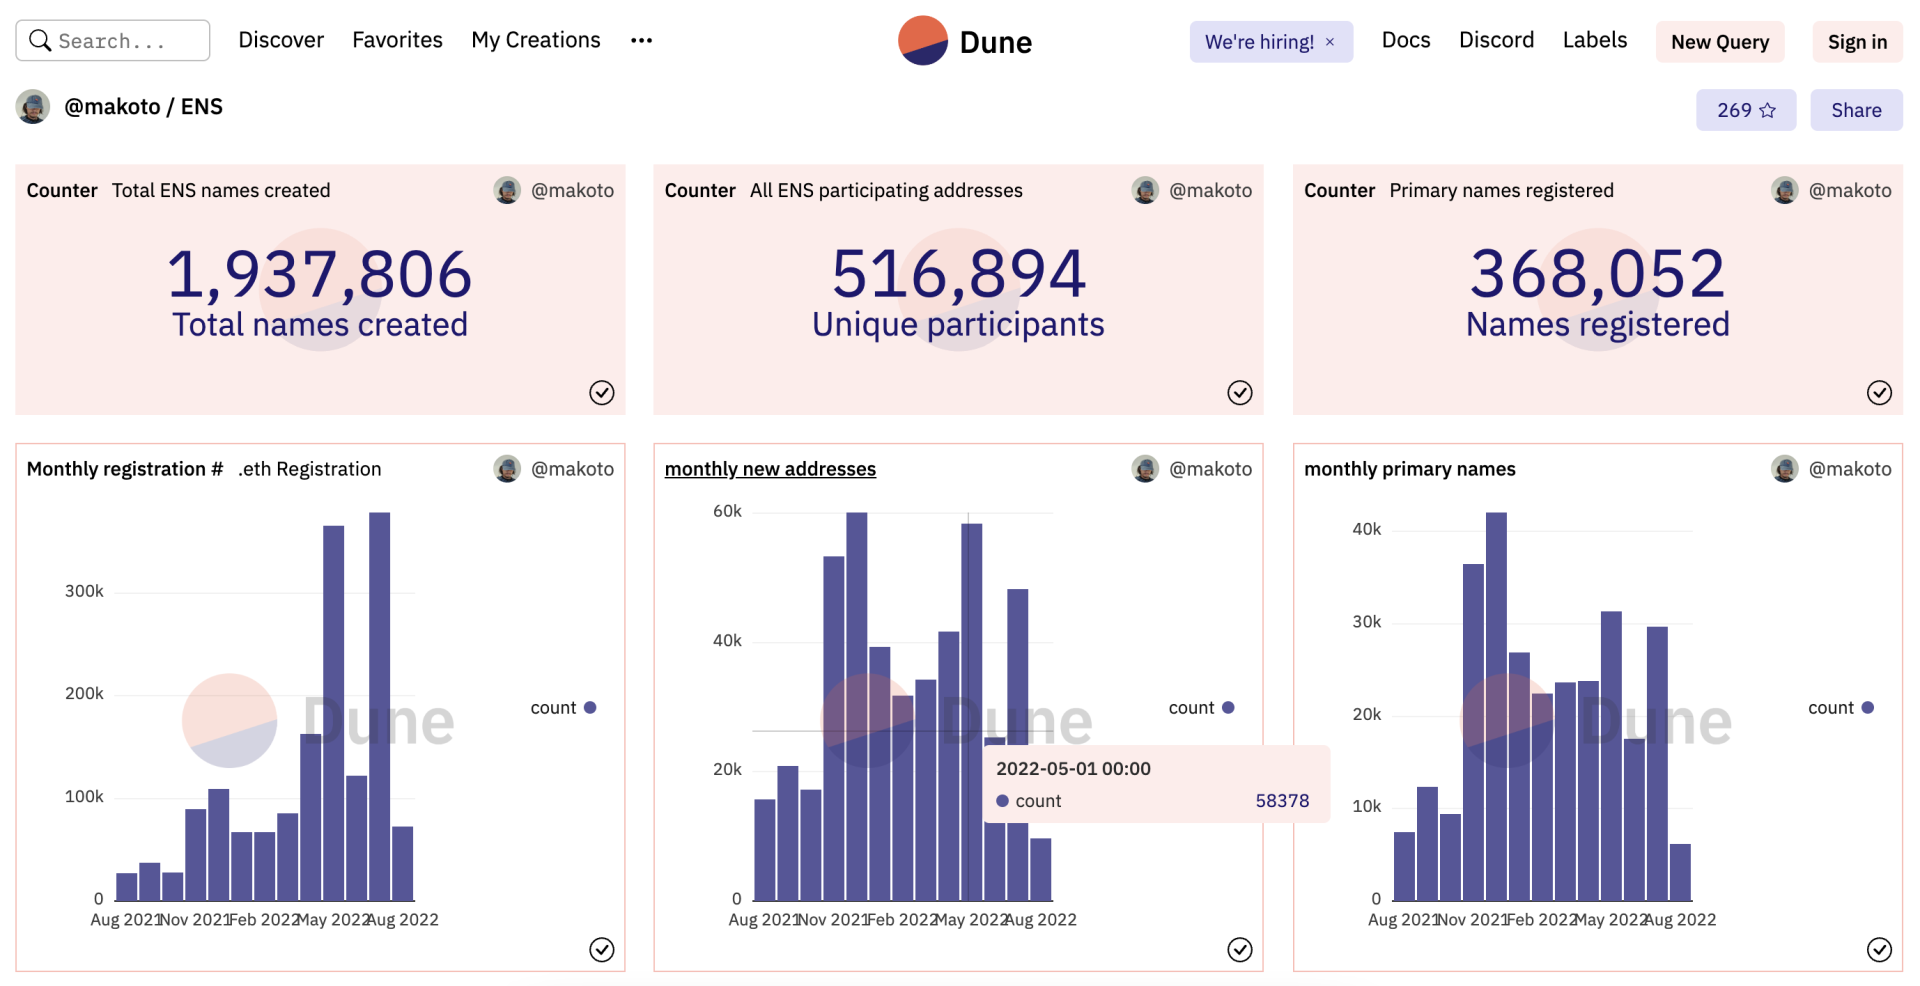
Task: Click checkmark on Primary names registered counter
Action: coord(1879,393)
